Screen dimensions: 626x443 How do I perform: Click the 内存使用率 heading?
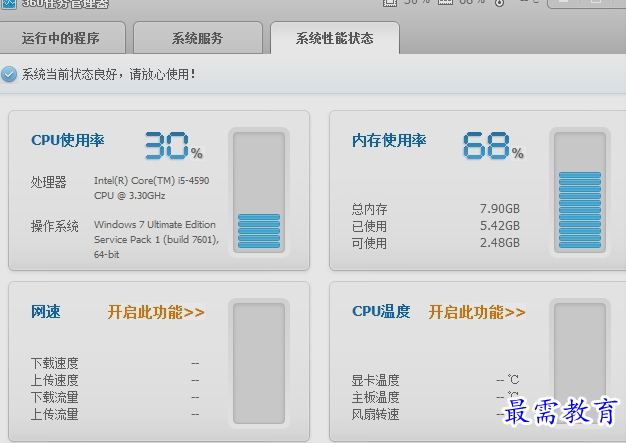tap(389, 140)
